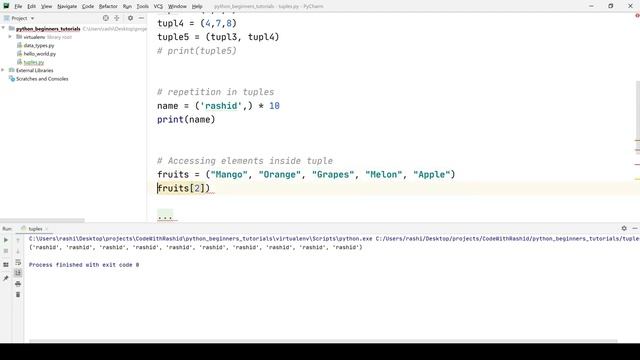
Task: Click the expand all icon in Project panel
Action: pos(117,18)
